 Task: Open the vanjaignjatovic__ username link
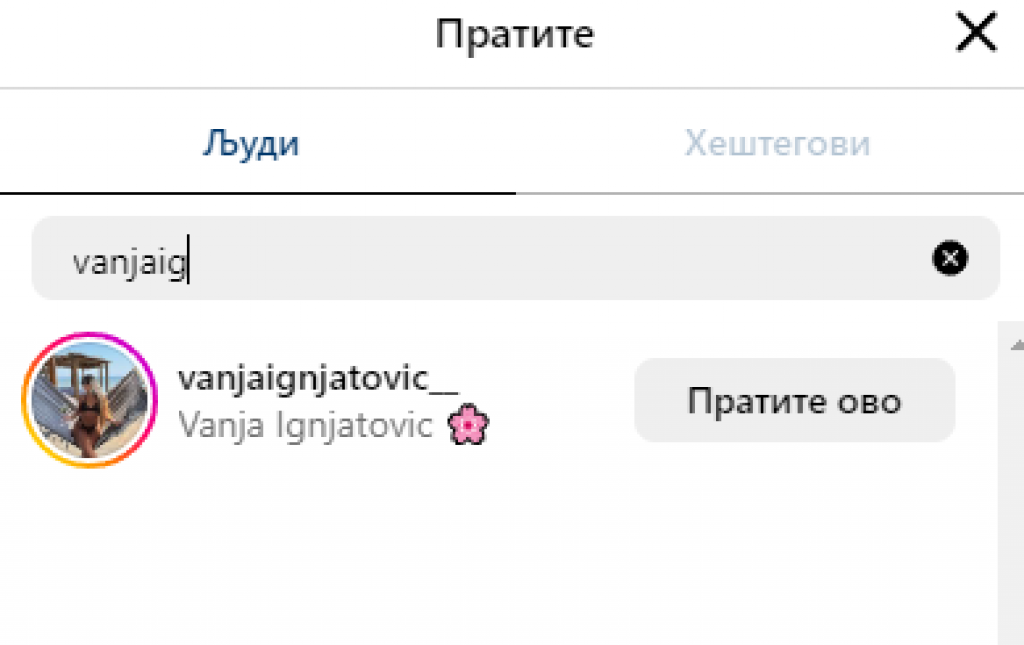pos(318,379)
